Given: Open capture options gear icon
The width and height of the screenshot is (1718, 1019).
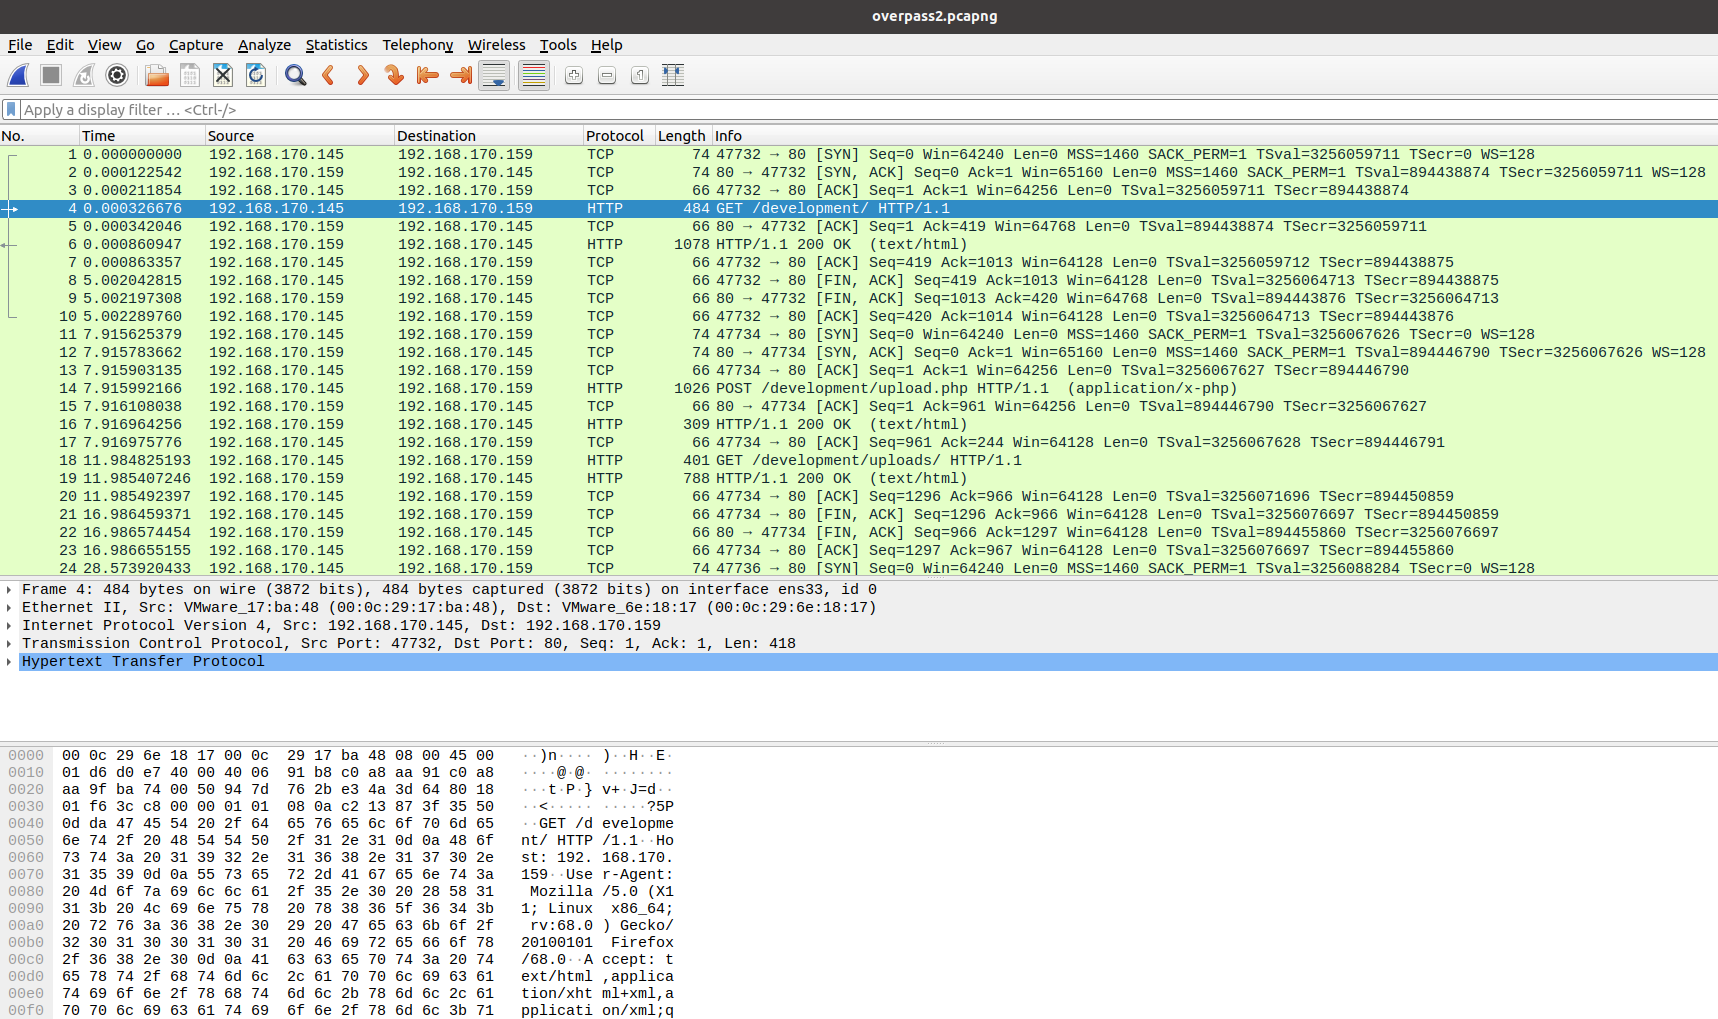Looking at the screenshot, I should [117, 75].
